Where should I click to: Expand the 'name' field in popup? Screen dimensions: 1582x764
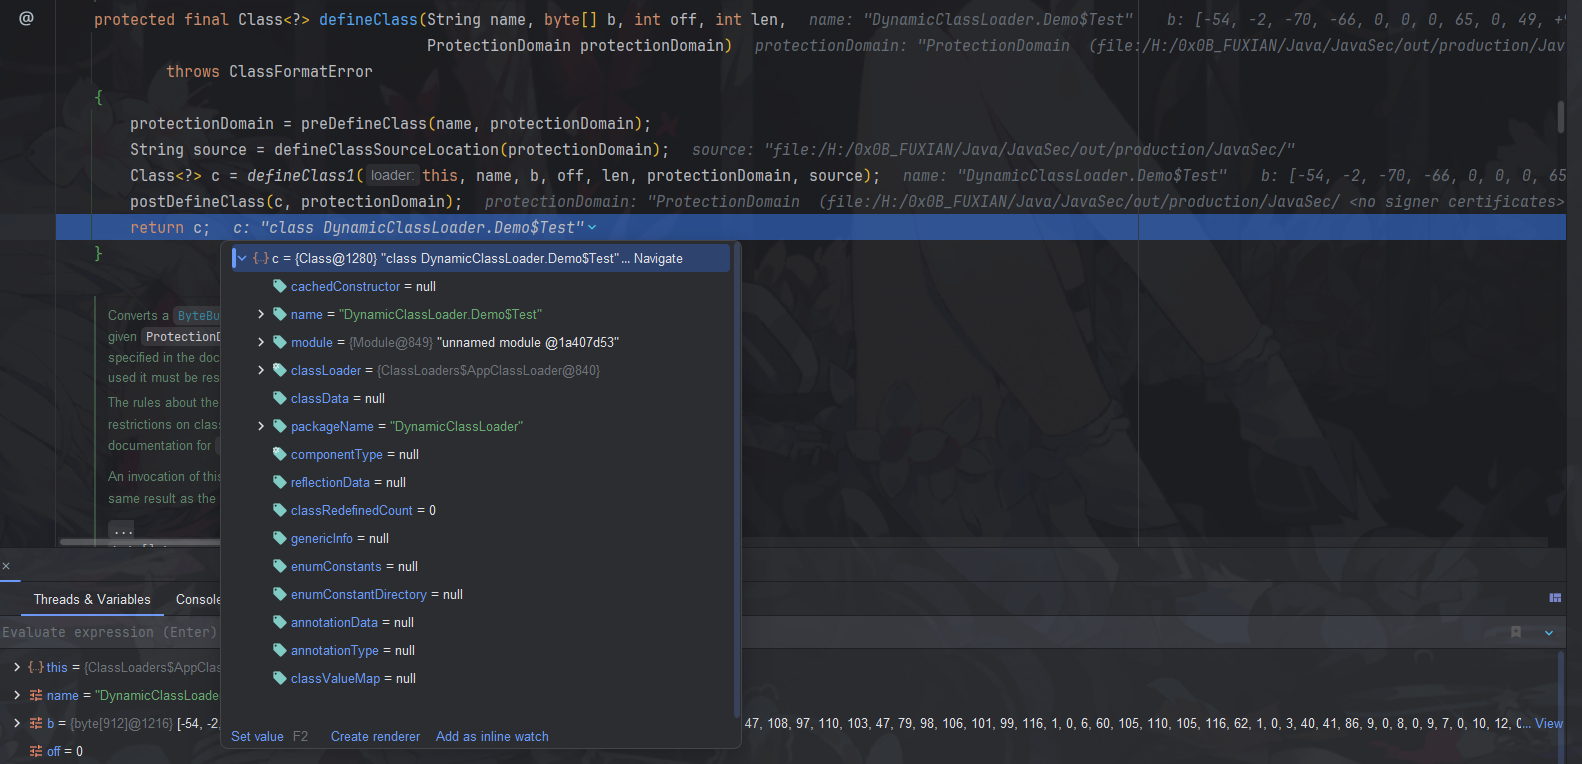point(261,314)
